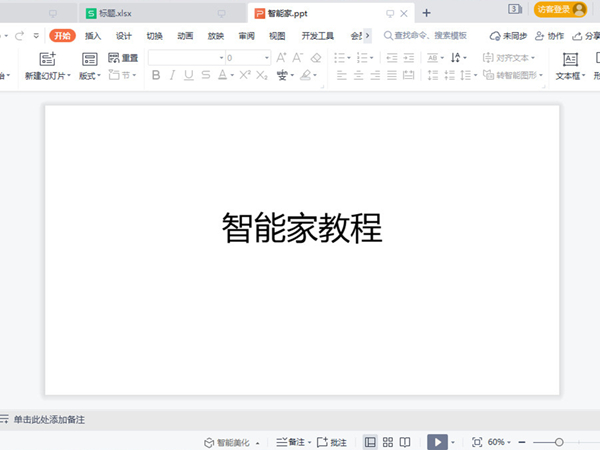Image resolution: width=600 pixels, height=450 pixels.
Task: Click the text highlight pen icon
Action: click(x=305, y=75)
